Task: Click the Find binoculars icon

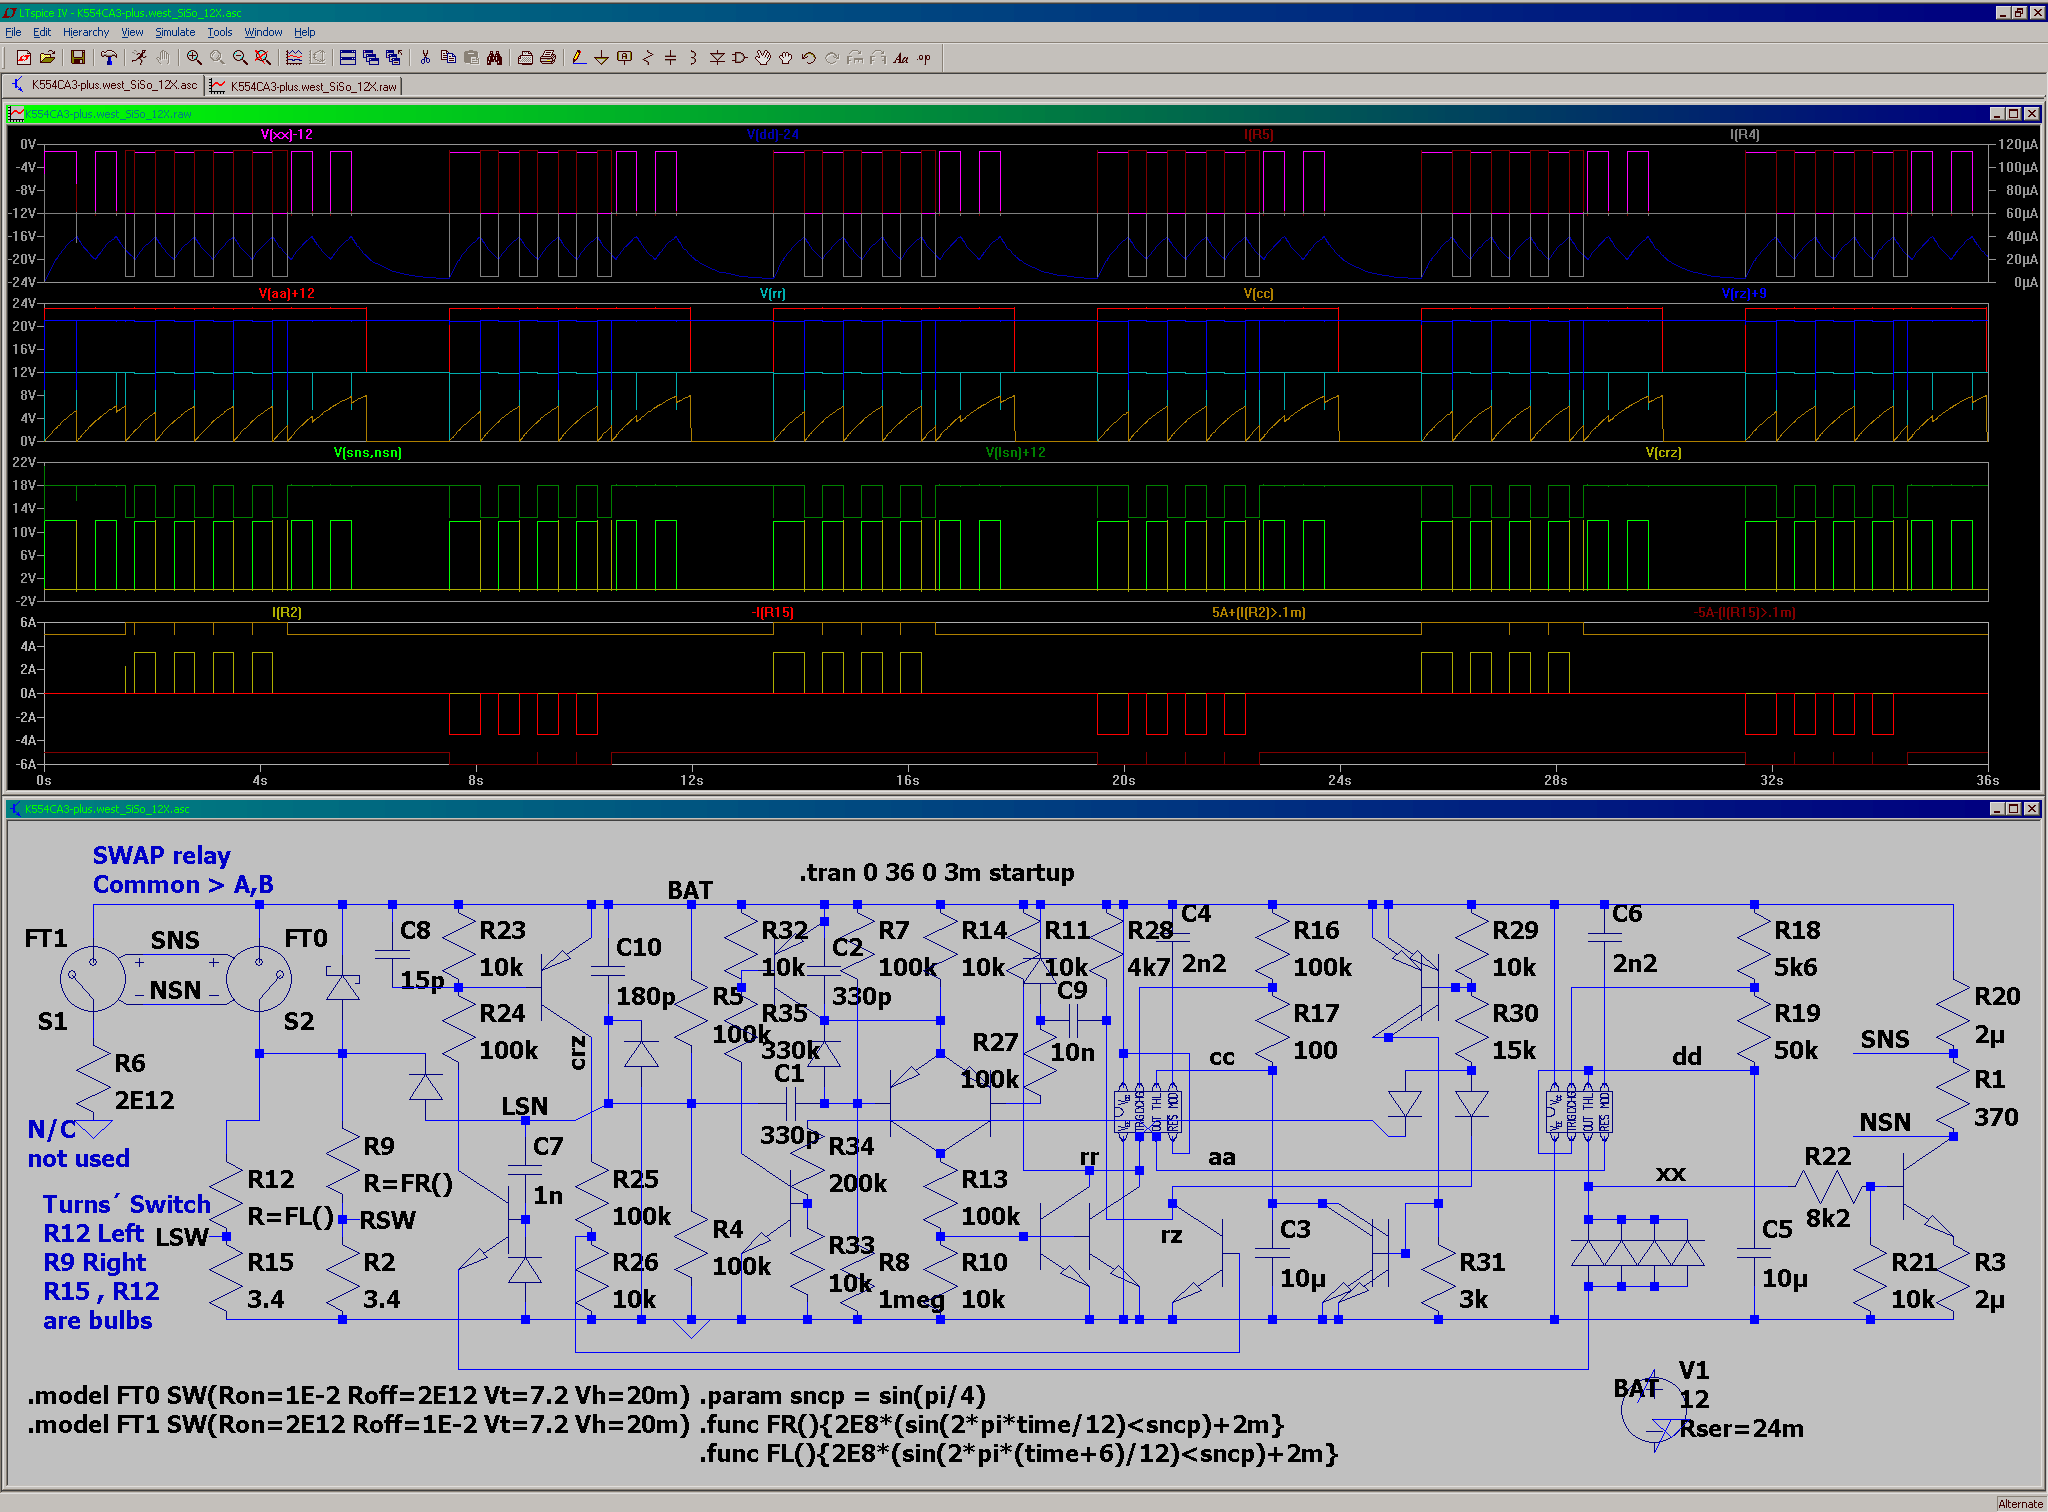Action: pyautogui.click(x=494, y=58)
